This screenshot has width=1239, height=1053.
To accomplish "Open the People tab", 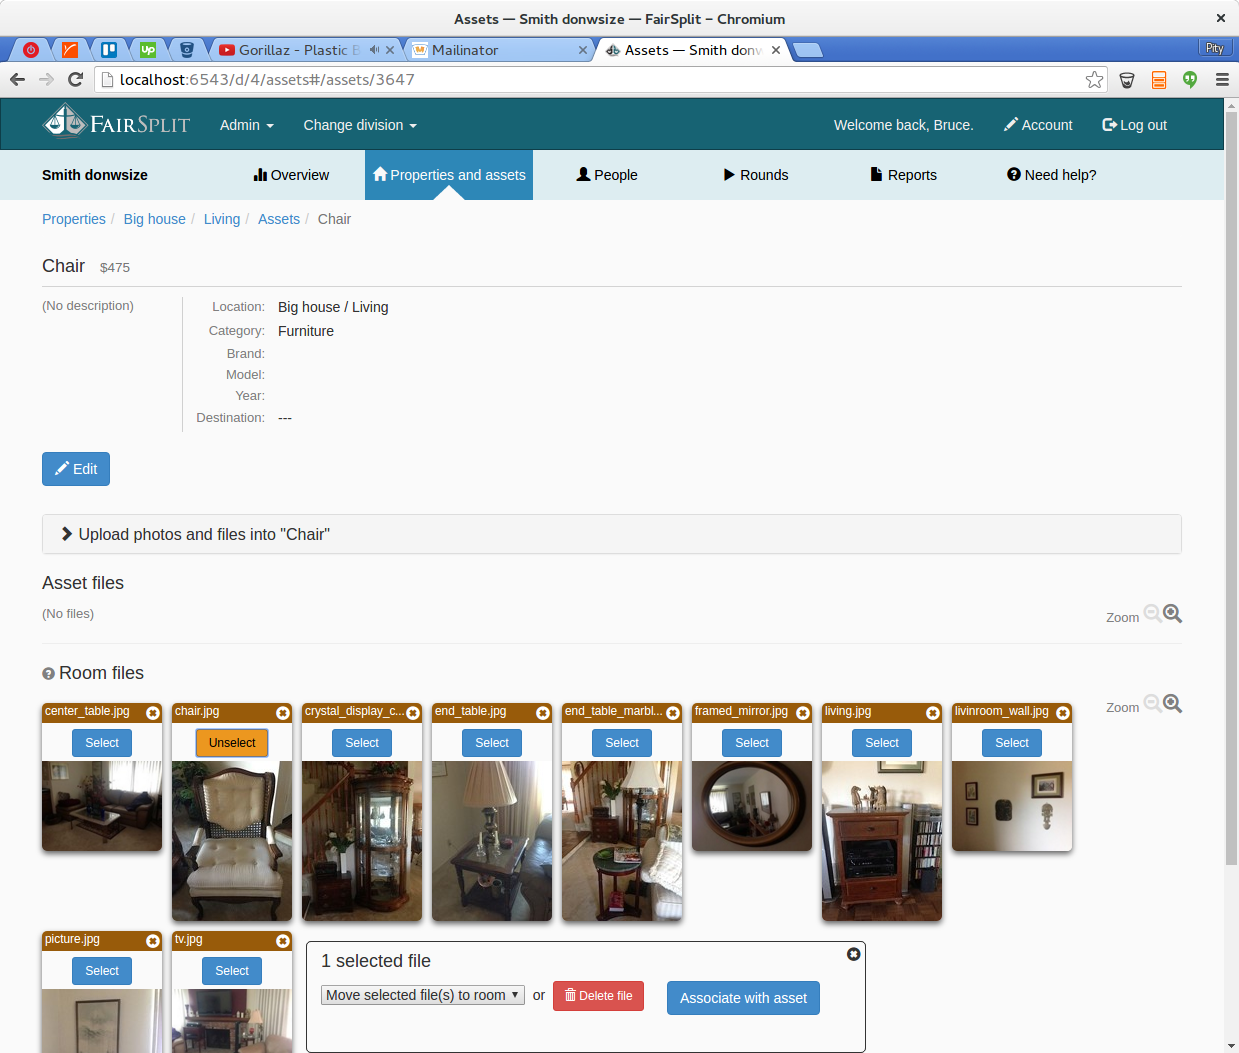I will tap(607, 175).
